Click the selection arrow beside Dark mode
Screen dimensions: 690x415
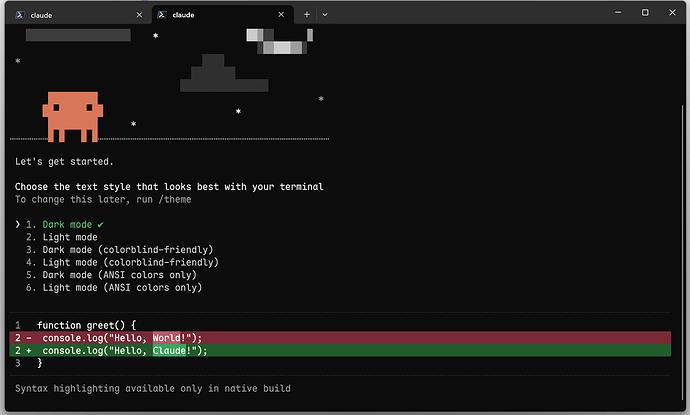tap(18, 224)
